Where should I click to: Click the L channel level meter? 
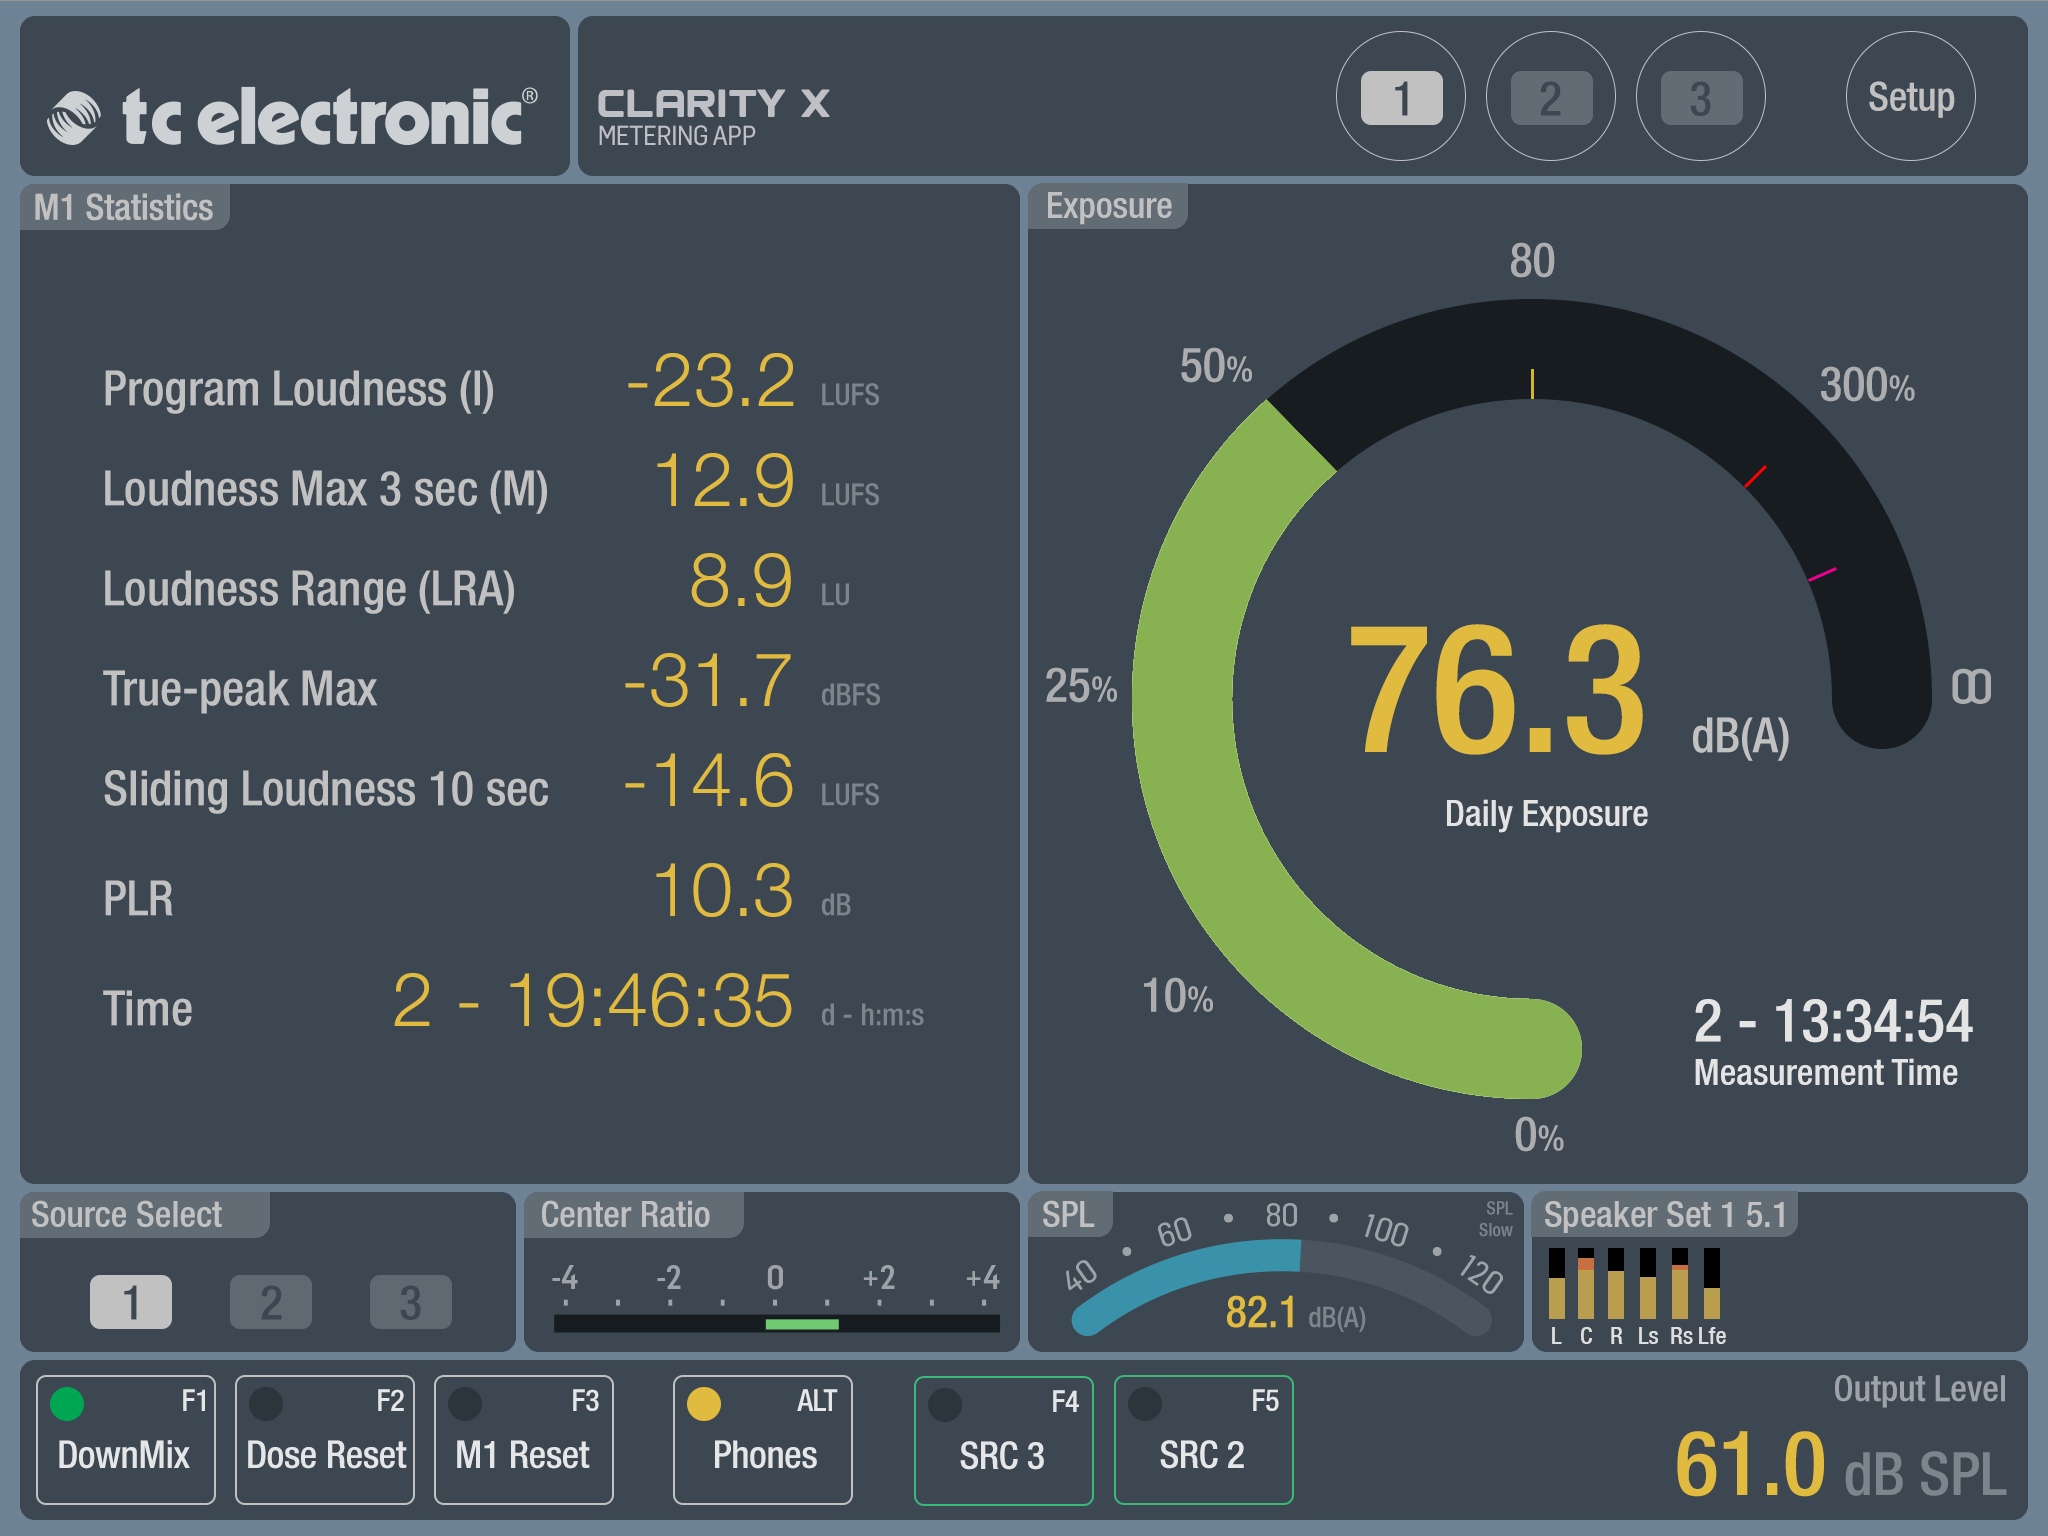[x=1556, y=1283]
